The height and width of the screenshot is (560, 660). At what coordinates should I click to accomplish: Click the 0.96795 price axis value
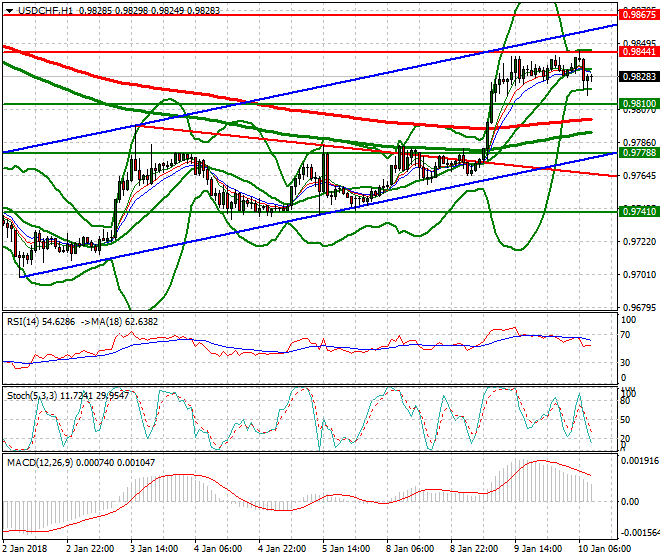[639, 308]
